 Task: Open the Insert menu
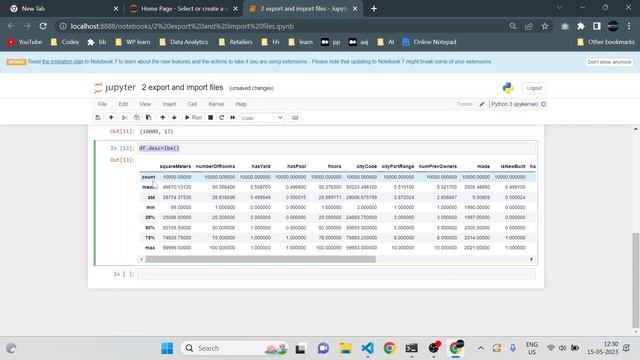pyautogui.click(x=169, y=104)
